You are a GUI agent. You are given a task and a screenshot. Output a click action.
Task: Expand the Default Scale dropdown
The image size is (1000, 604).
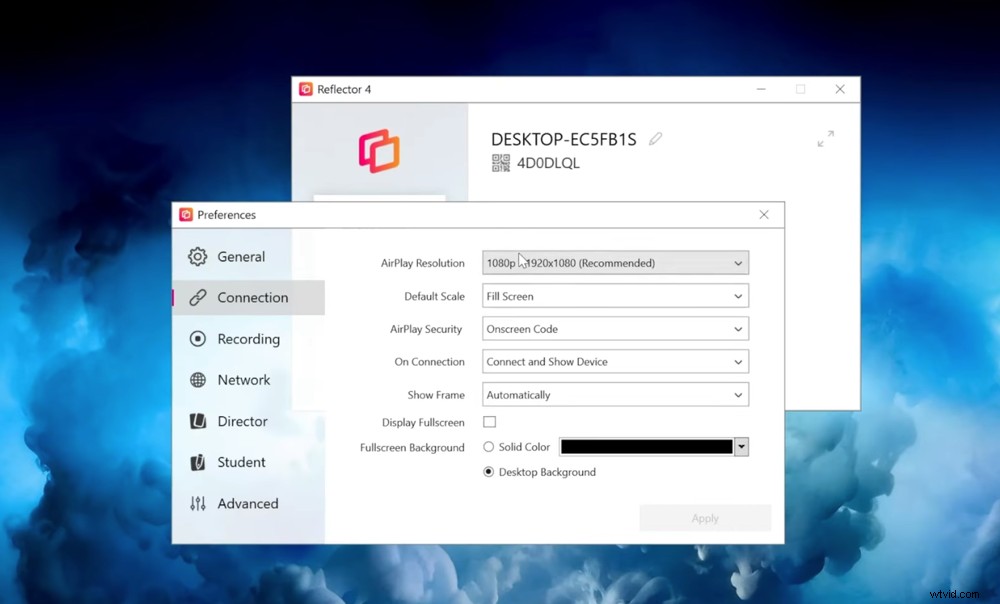(x=614, y=295)
